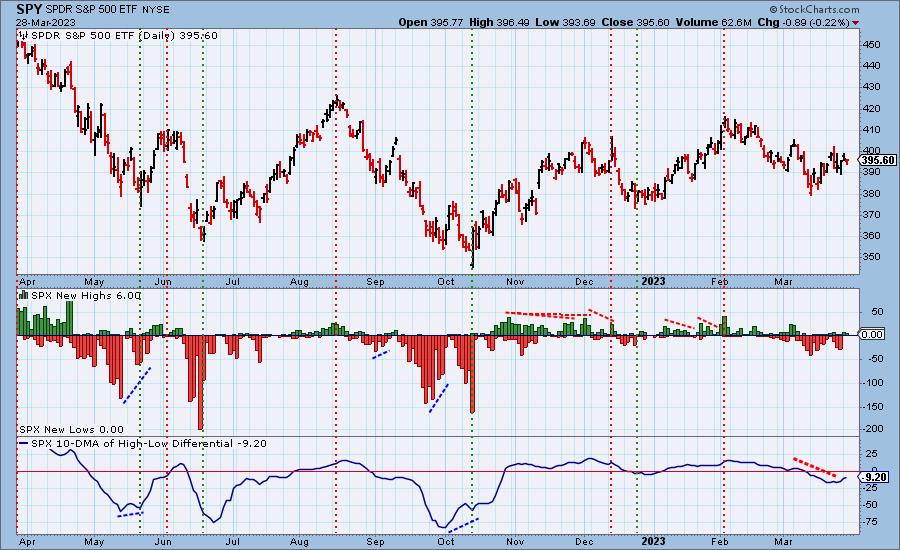900x550 pixels.
Task: Click the 395.60 current price tag on axis
Action: tap(878, 160)
